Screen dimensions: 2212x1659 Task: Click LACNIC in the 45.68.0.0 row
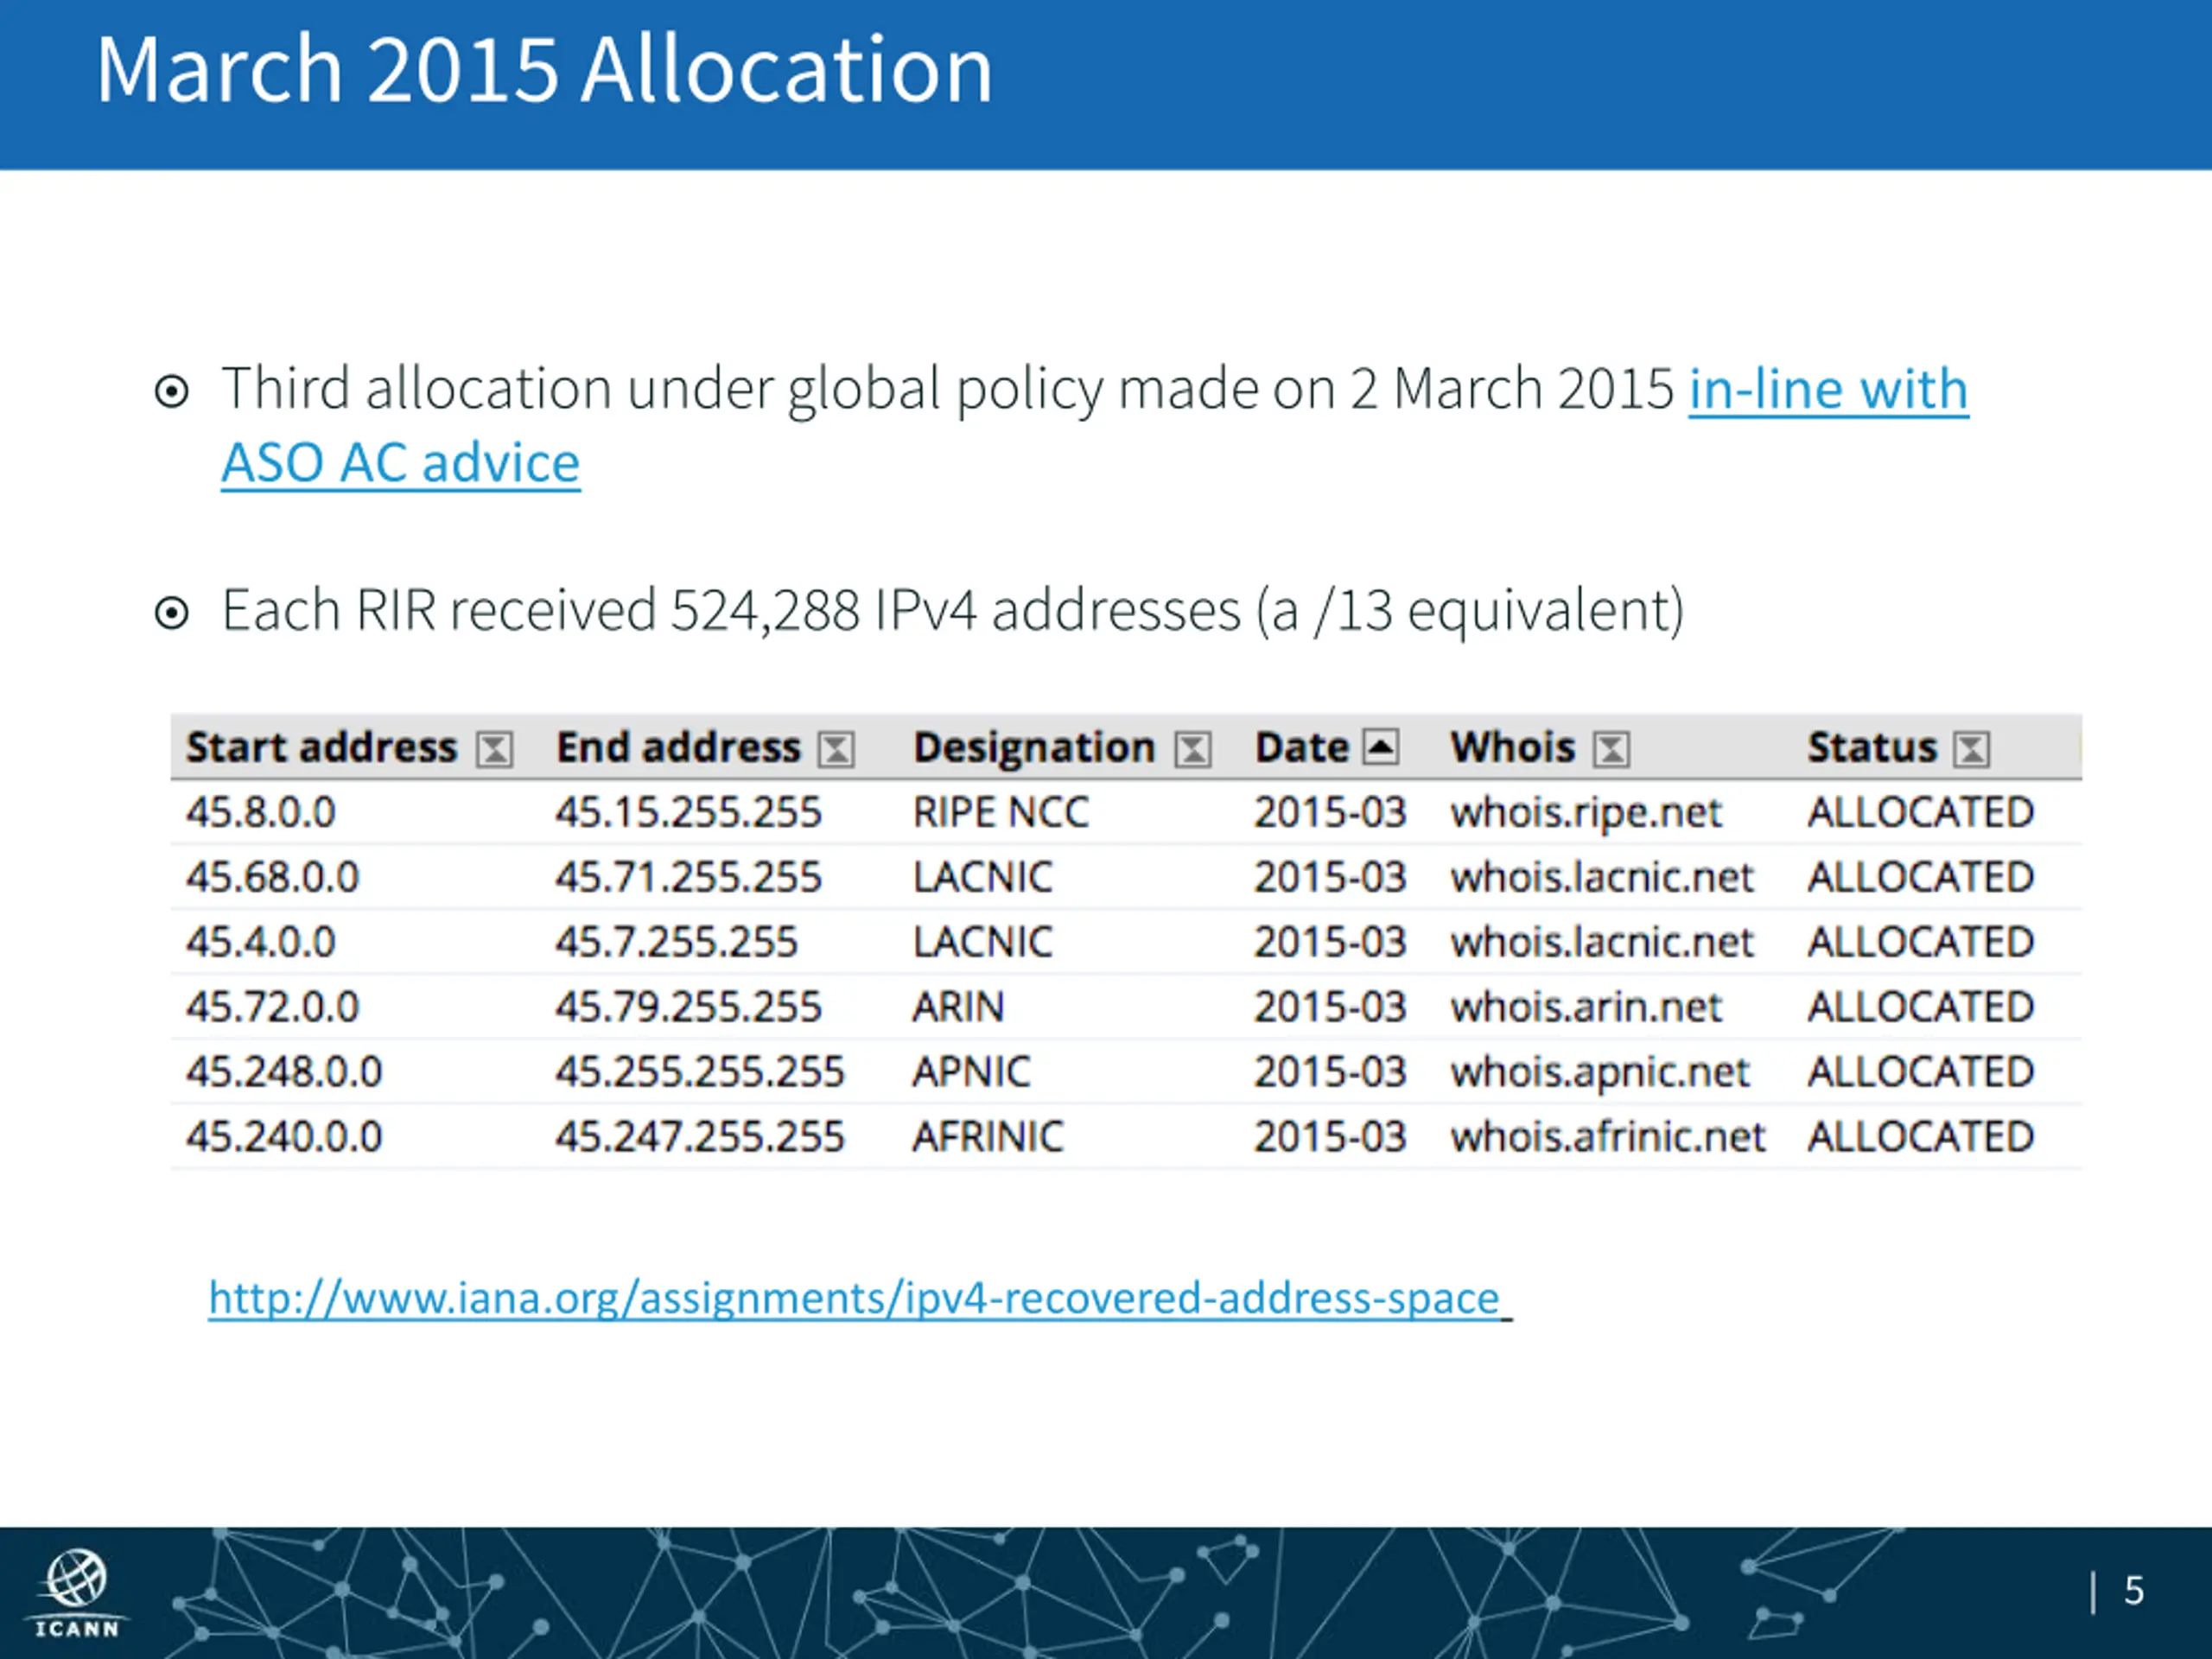(983, 877)
